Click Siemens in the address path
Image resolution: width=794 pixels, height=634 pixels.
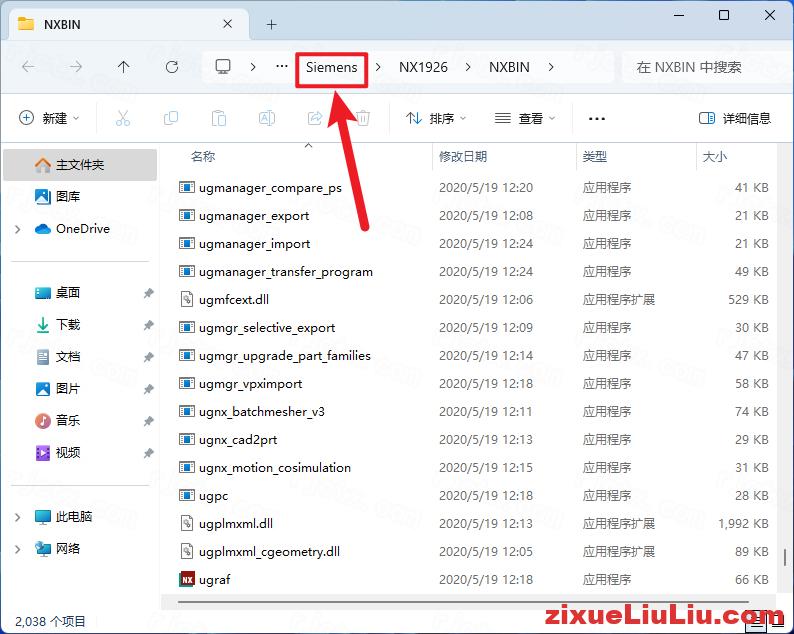[x=332, y=67]
